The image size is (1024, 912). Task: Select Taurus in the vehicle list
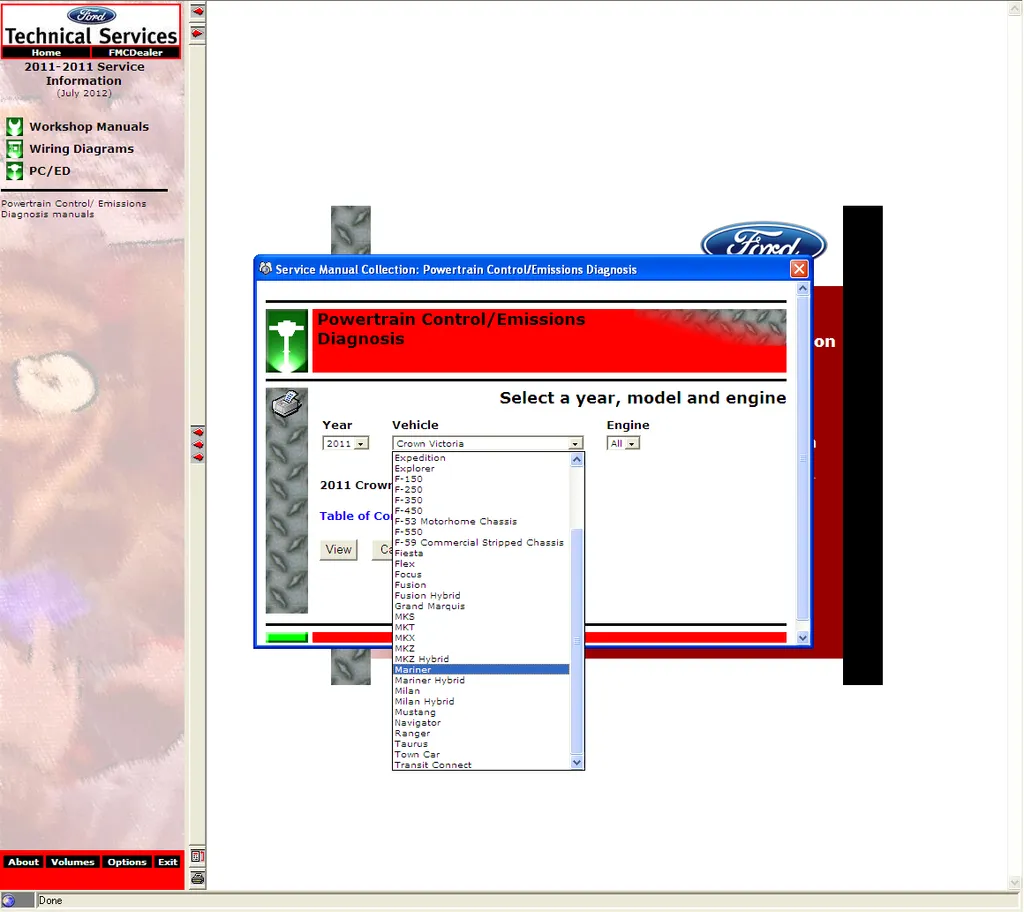click(481, 743)
